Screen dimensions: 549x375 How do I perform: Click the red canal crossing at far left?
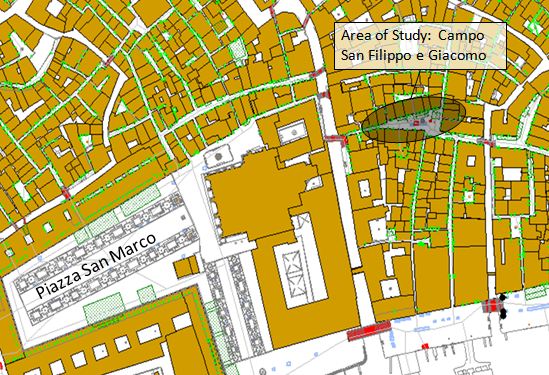66,193
